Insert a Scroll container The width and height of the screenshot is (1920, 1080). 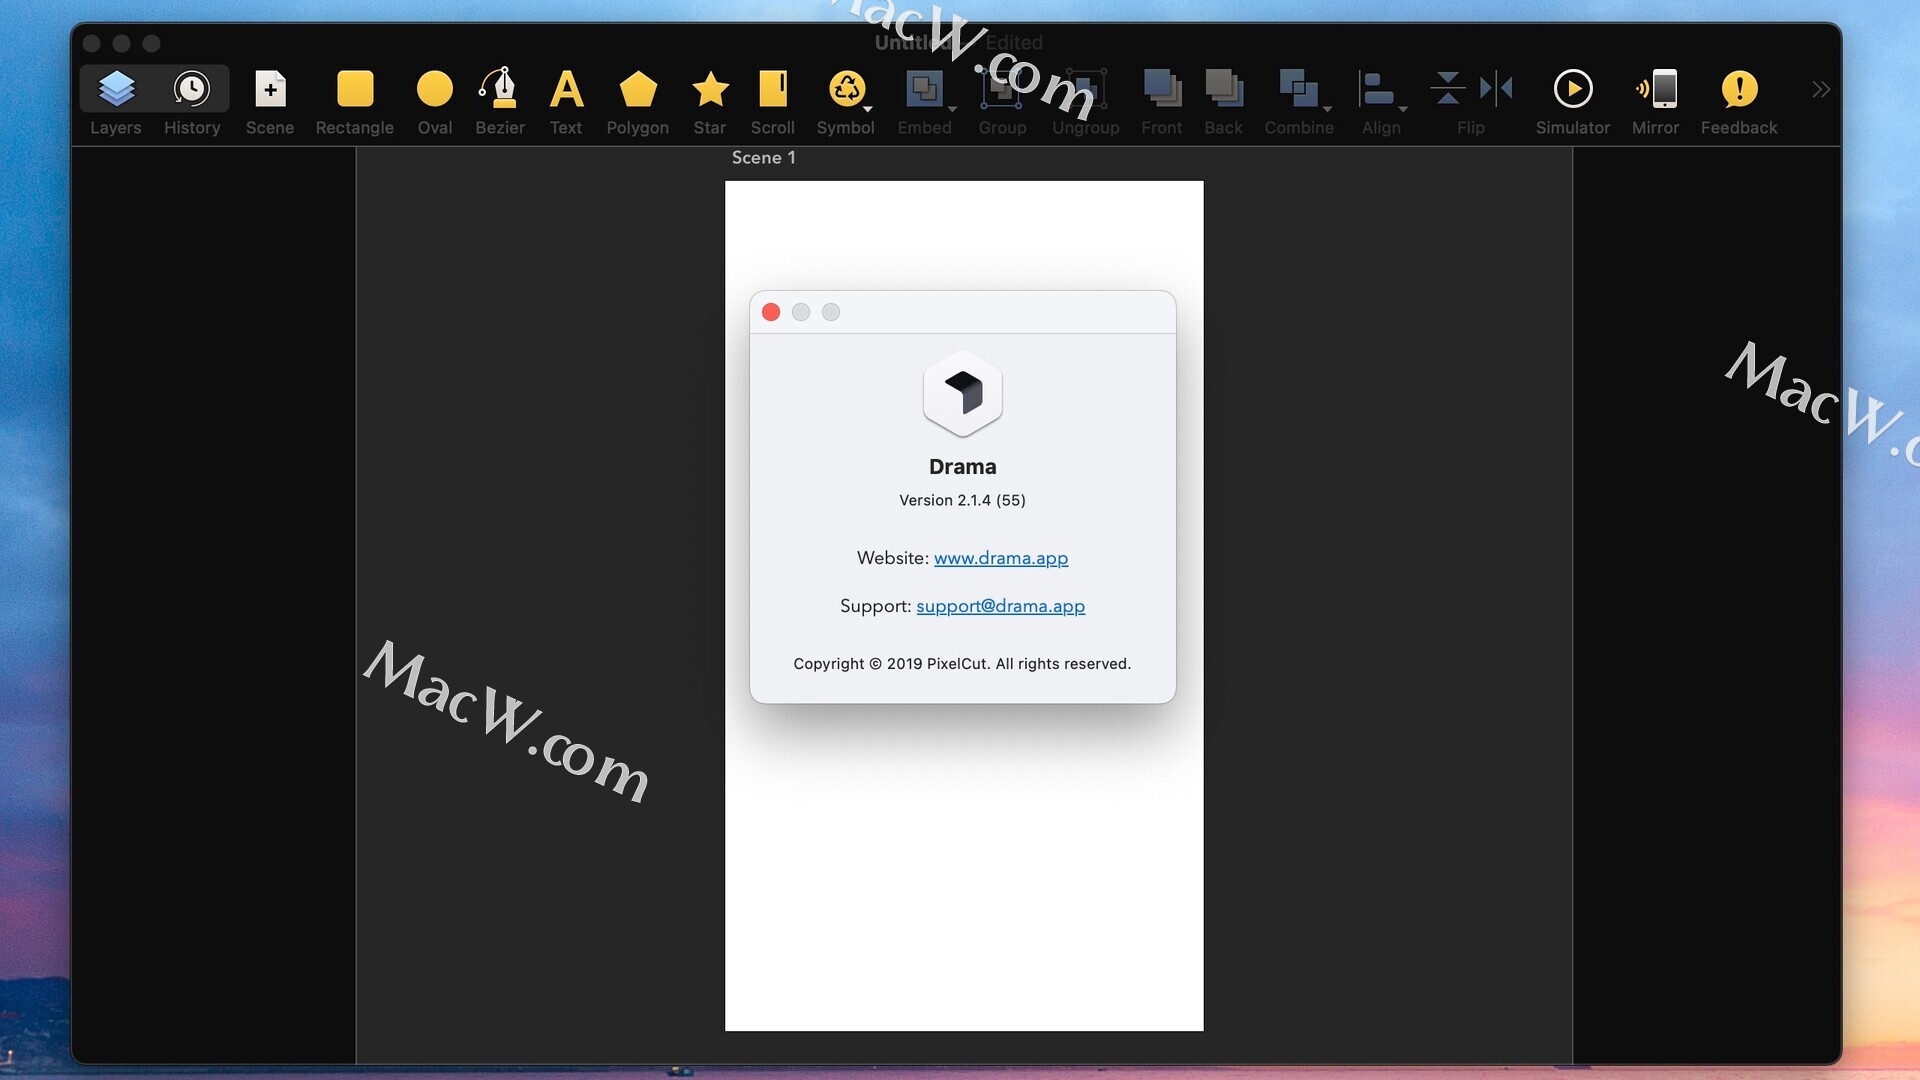772,90
